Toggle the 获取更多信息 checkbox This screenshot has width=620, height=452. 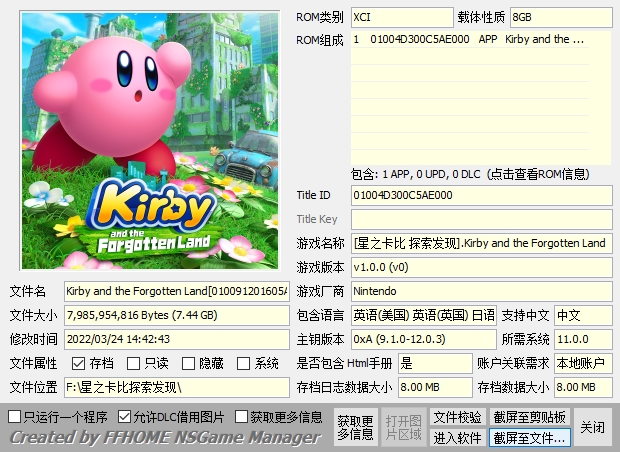coord(242,416)
